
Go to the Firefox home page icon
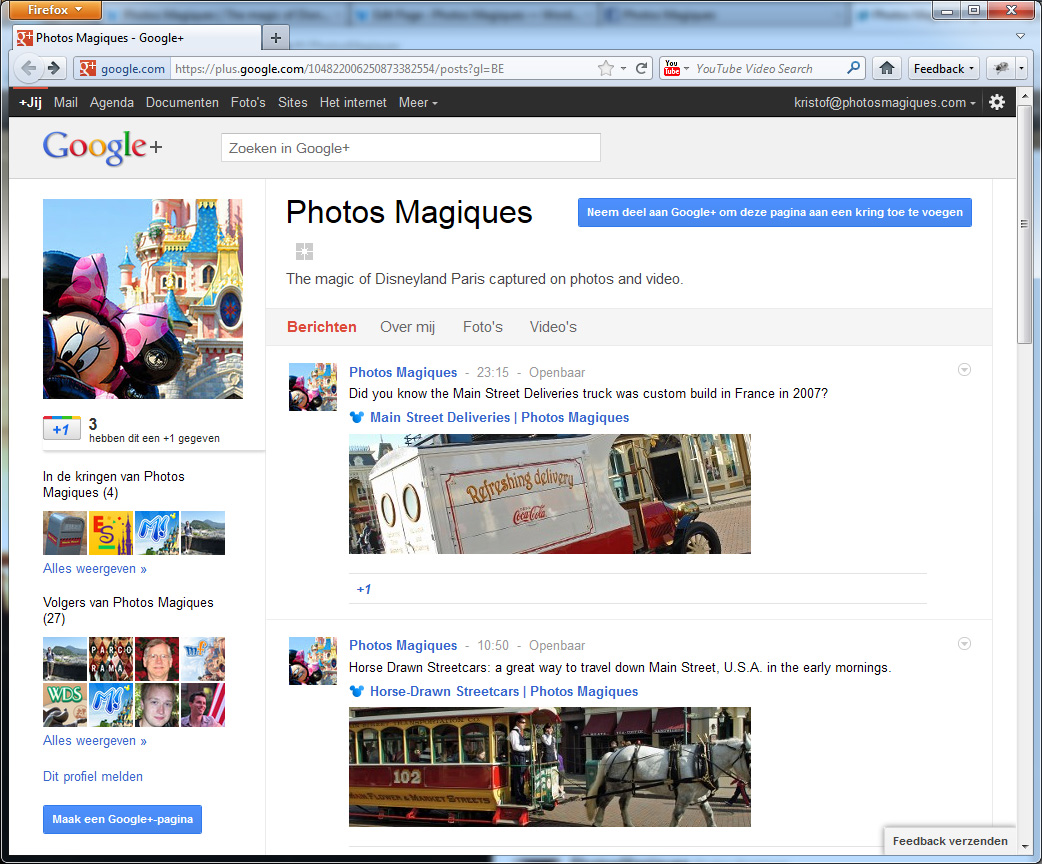tap(885, 69)
